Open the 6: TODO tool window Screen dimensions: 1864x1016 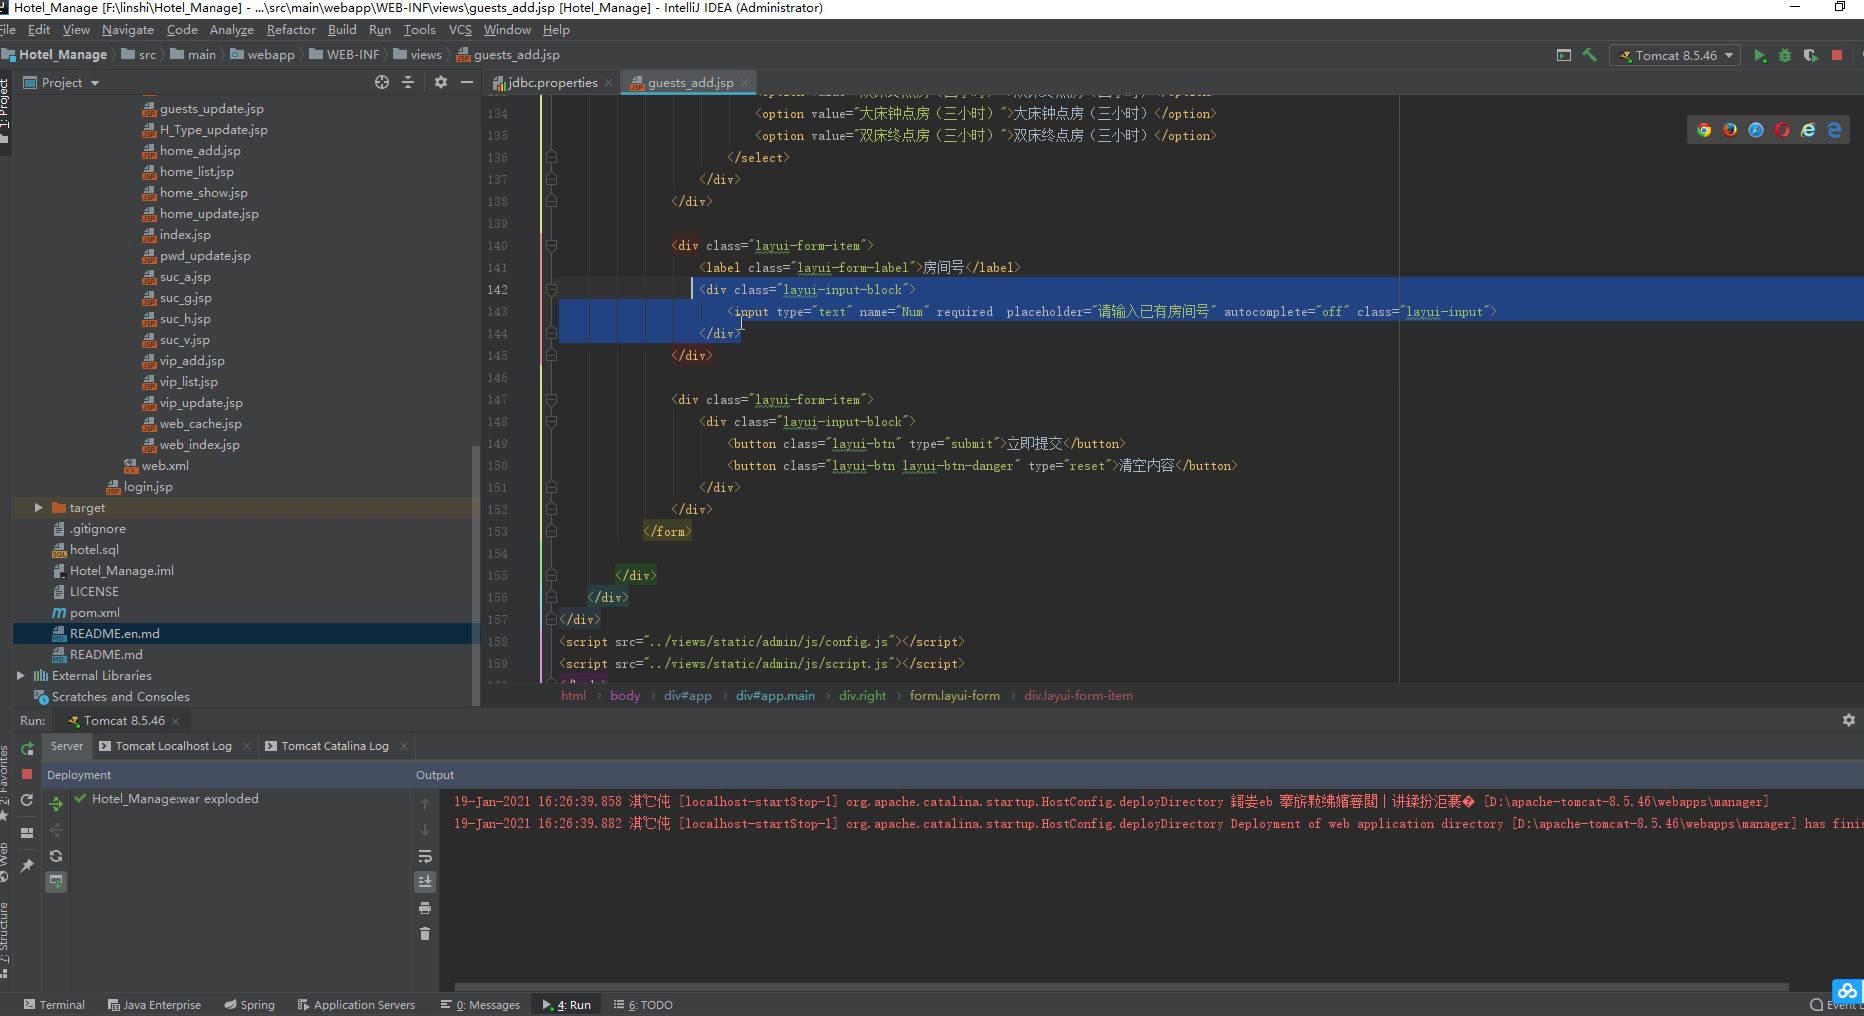(x=643, y=1005)
